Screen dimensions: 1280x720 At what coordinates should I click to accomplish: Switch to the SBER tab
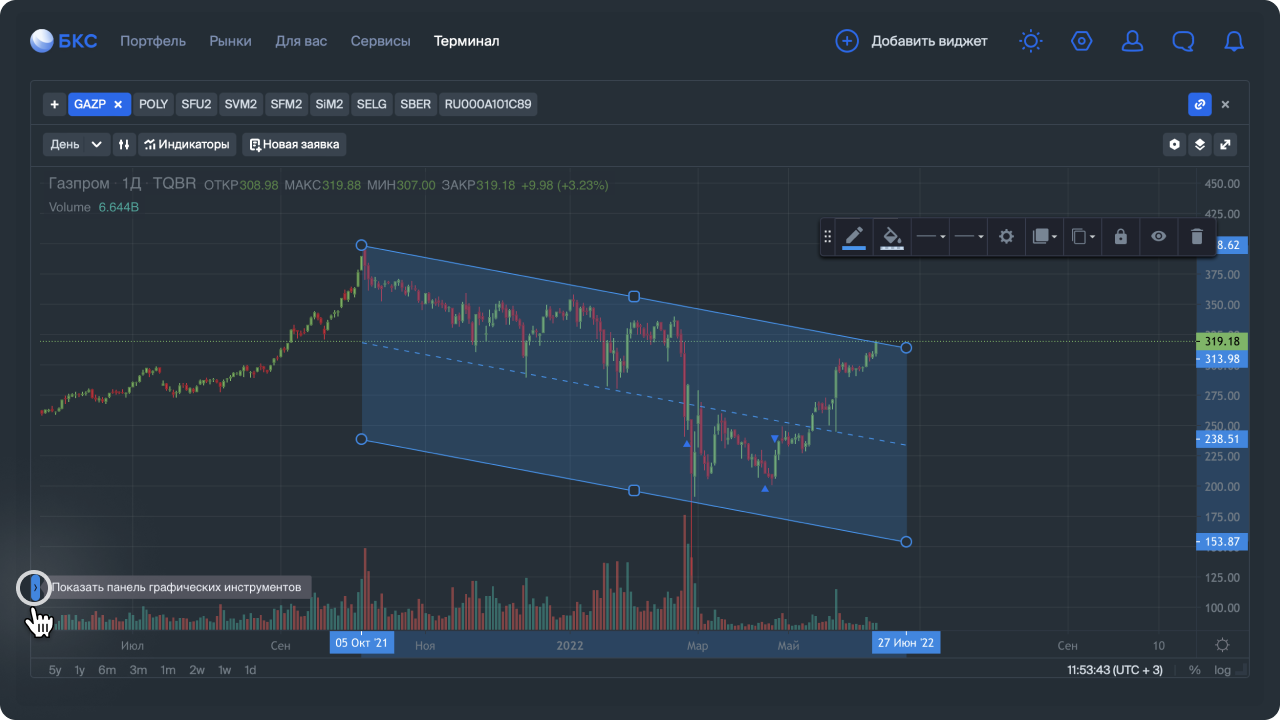415,104
